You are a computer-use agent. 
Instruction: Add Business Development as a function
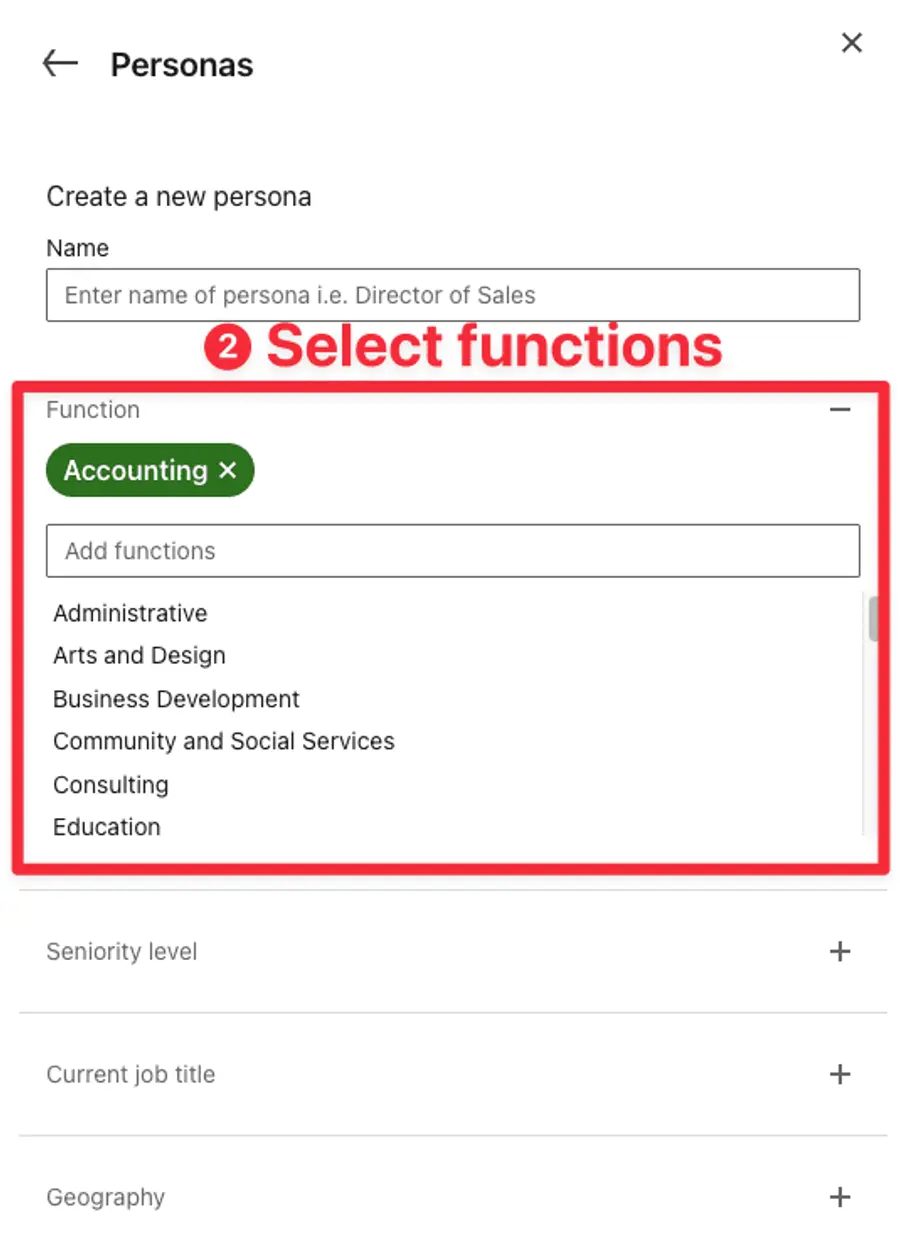point(176,699)
